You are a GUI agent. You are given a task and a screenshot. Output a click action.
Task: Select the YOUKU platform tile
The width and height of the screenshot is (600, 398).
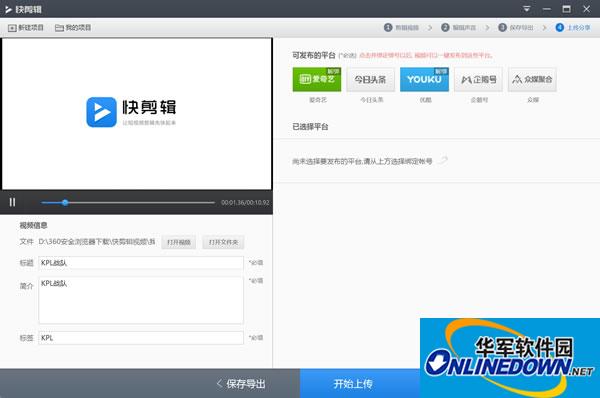tap(424, 79)
